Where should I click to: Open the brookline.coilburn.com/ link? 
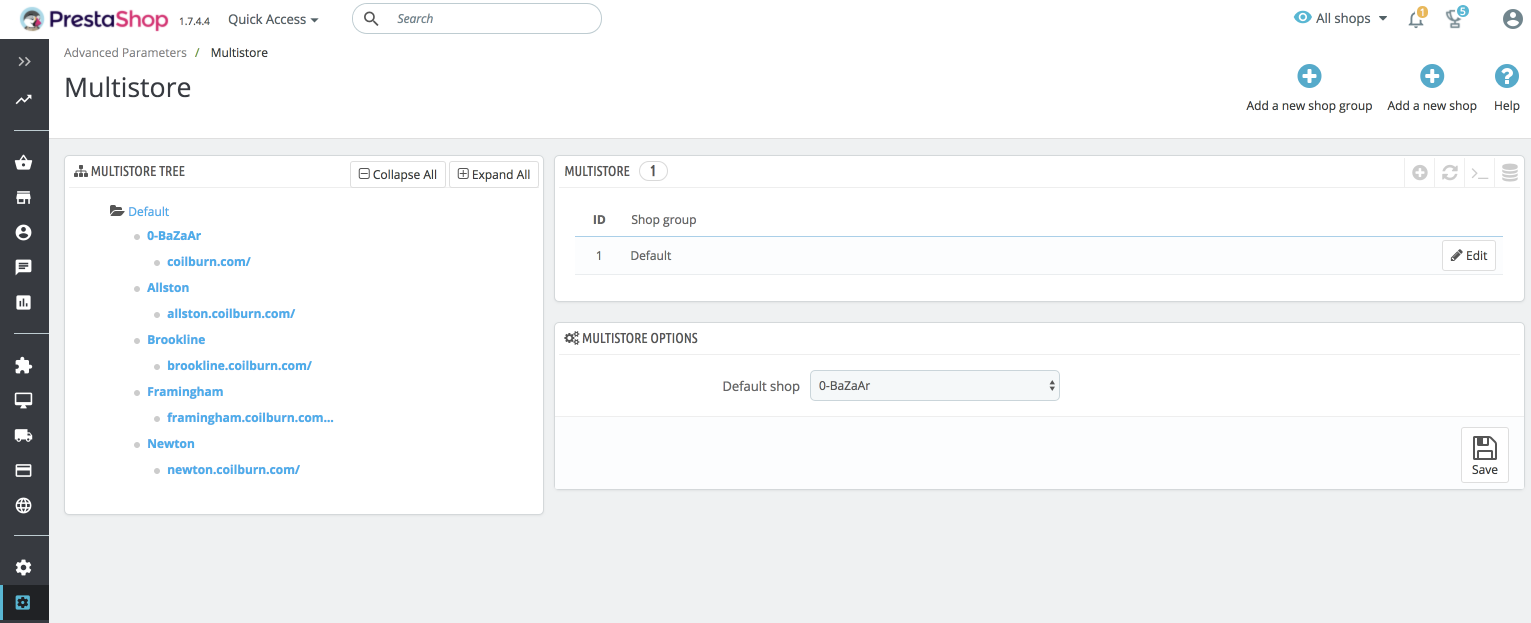[239, 366]
